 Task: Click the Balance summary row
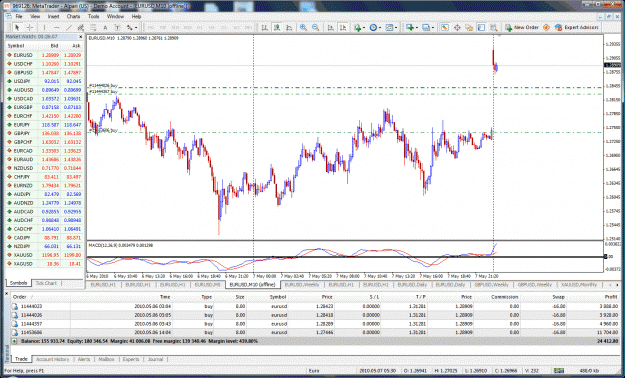(x=315, y=341)
